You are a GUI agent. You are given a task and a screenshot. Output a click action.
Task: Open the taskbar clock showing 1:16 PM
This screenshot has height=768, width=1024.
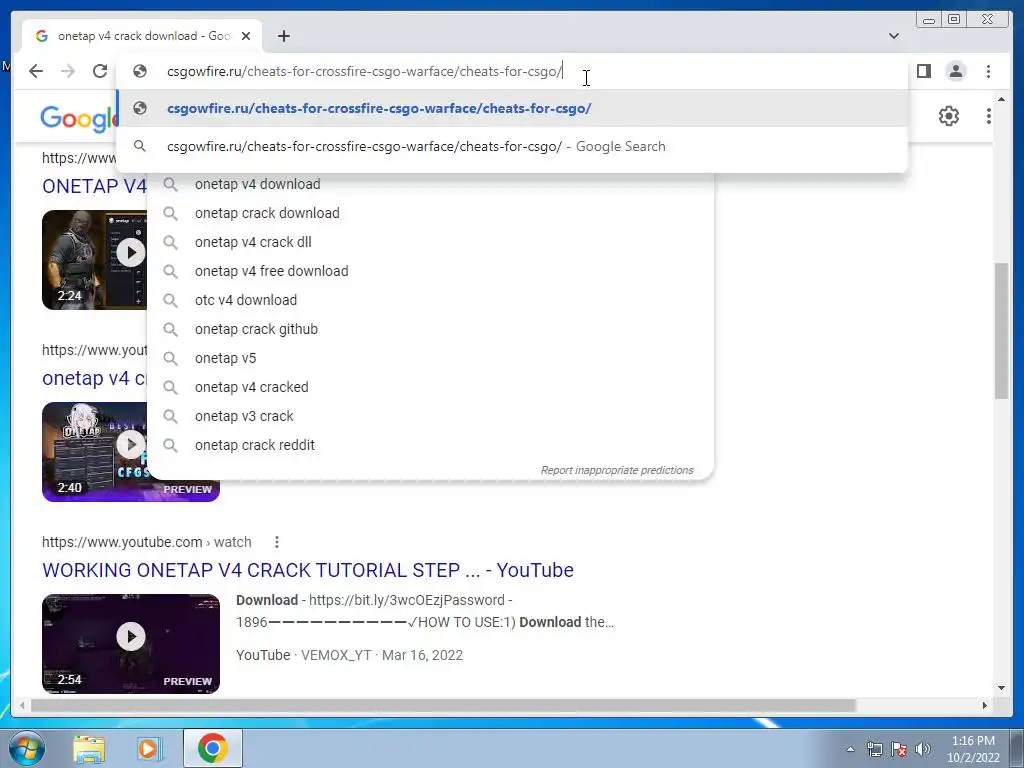[x=973, y=749]
